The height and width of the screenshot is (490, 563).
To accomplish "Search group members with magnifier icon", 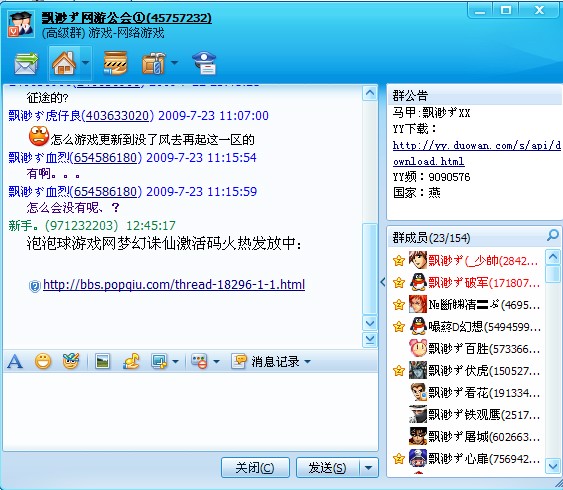I will 553,235.
